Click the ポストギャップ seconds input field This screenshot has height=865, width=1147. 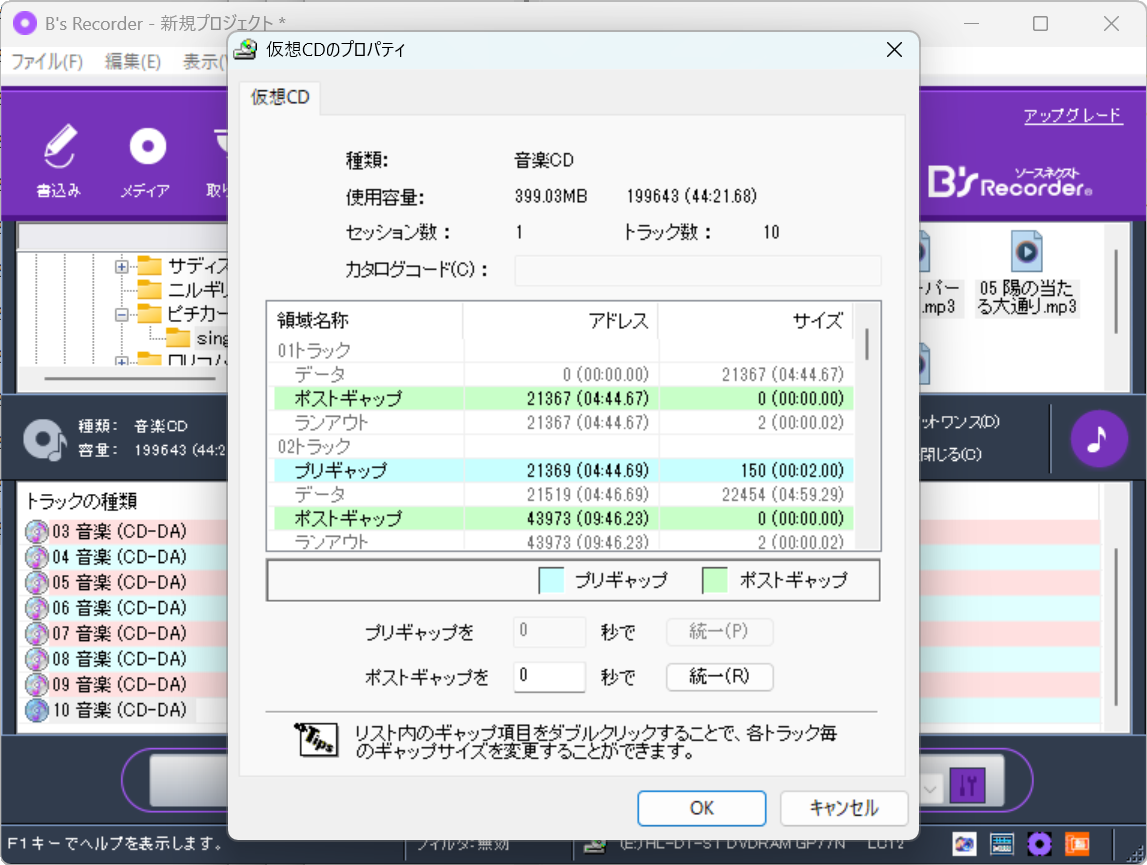tap(549, 676)
